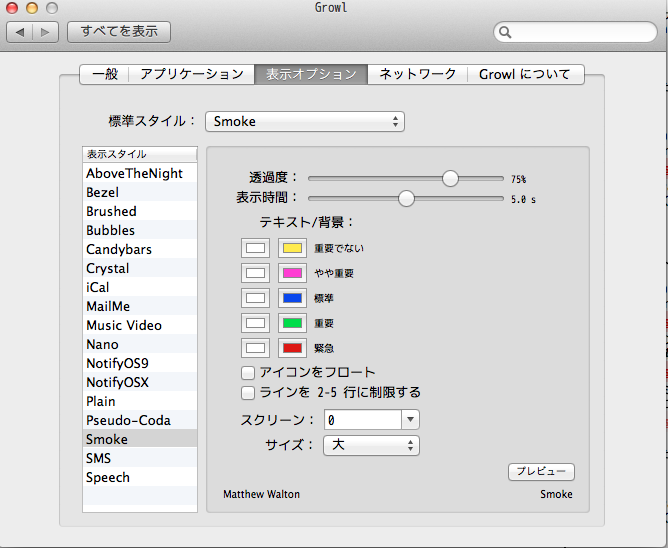
Task: Switch to the 一般 tab
Action: coord(104,74)
